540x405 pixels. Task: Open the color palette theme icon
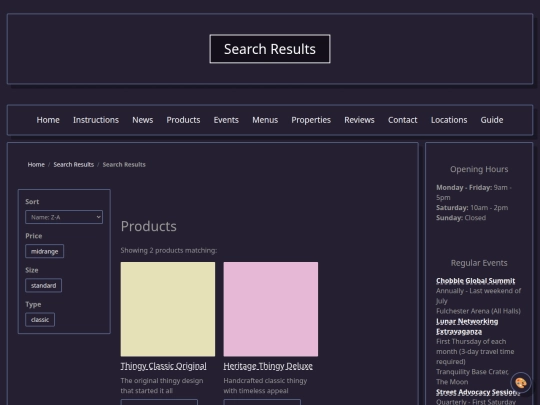click(521, 383)
